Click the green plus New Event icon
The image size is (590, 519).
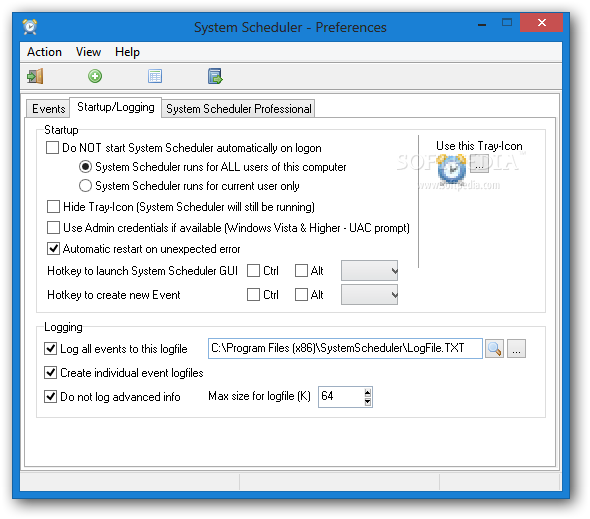point(95,76)
